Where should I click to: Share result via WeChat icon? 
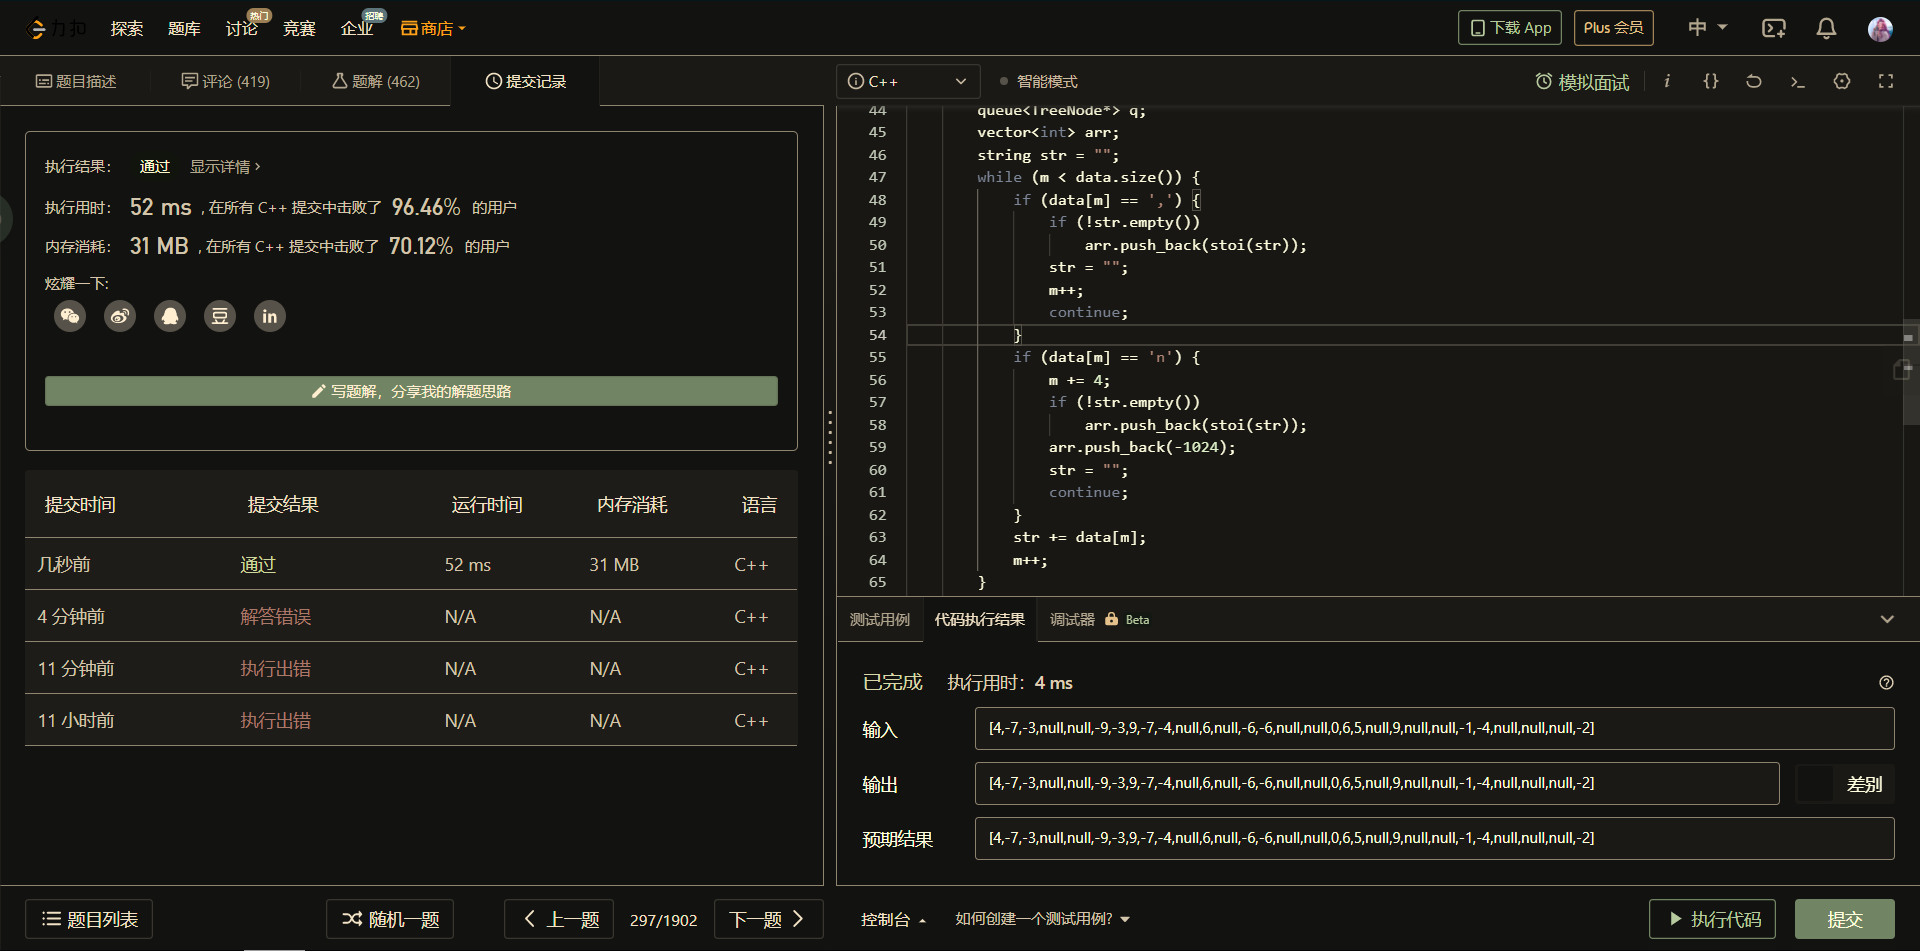[70, 317]
